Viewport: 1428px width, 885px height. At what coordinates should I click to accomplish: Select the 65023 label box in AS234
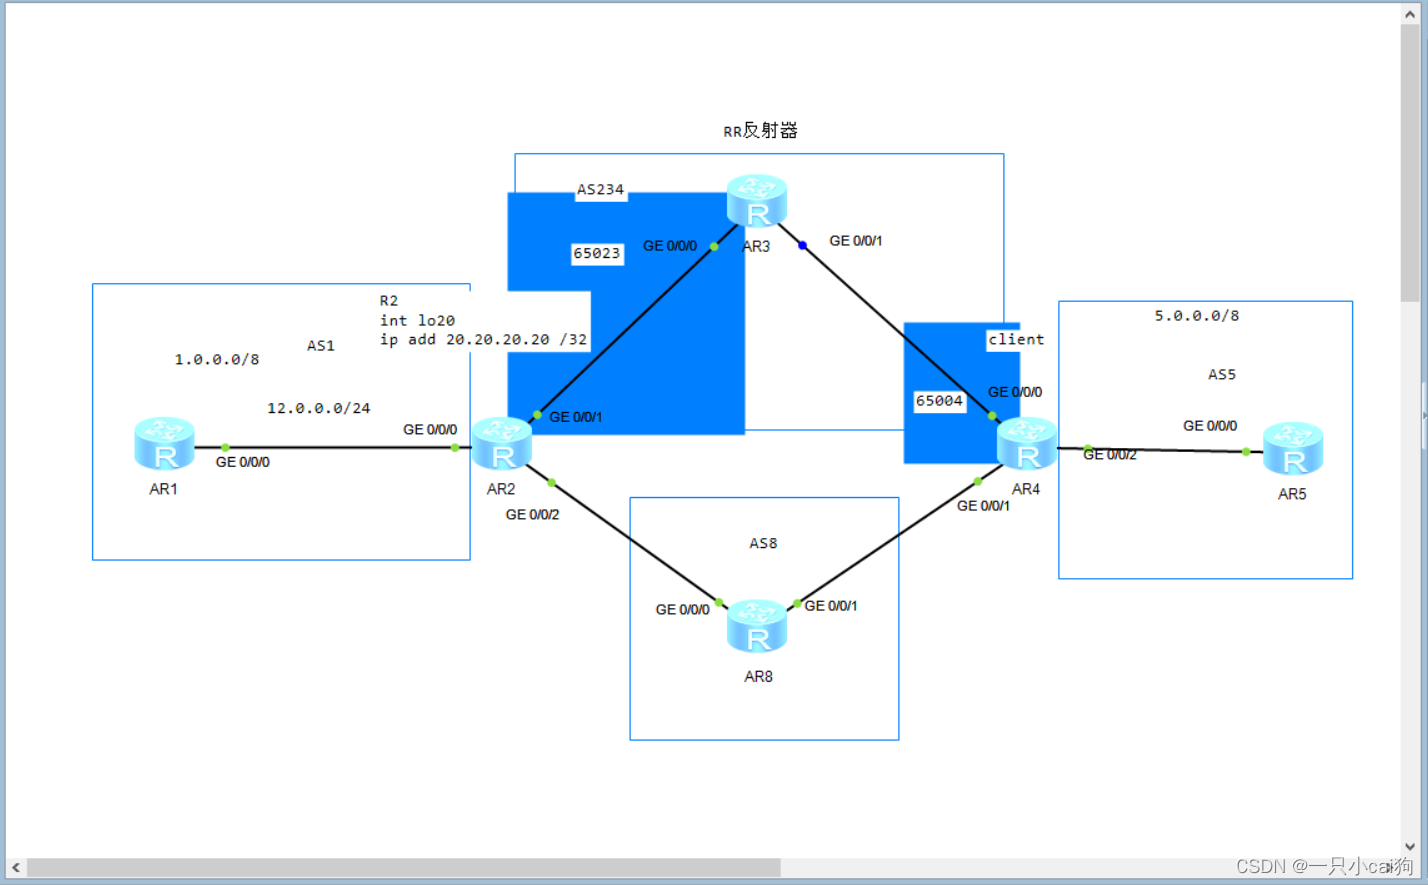pyautogui.click(x=597, y=254)
